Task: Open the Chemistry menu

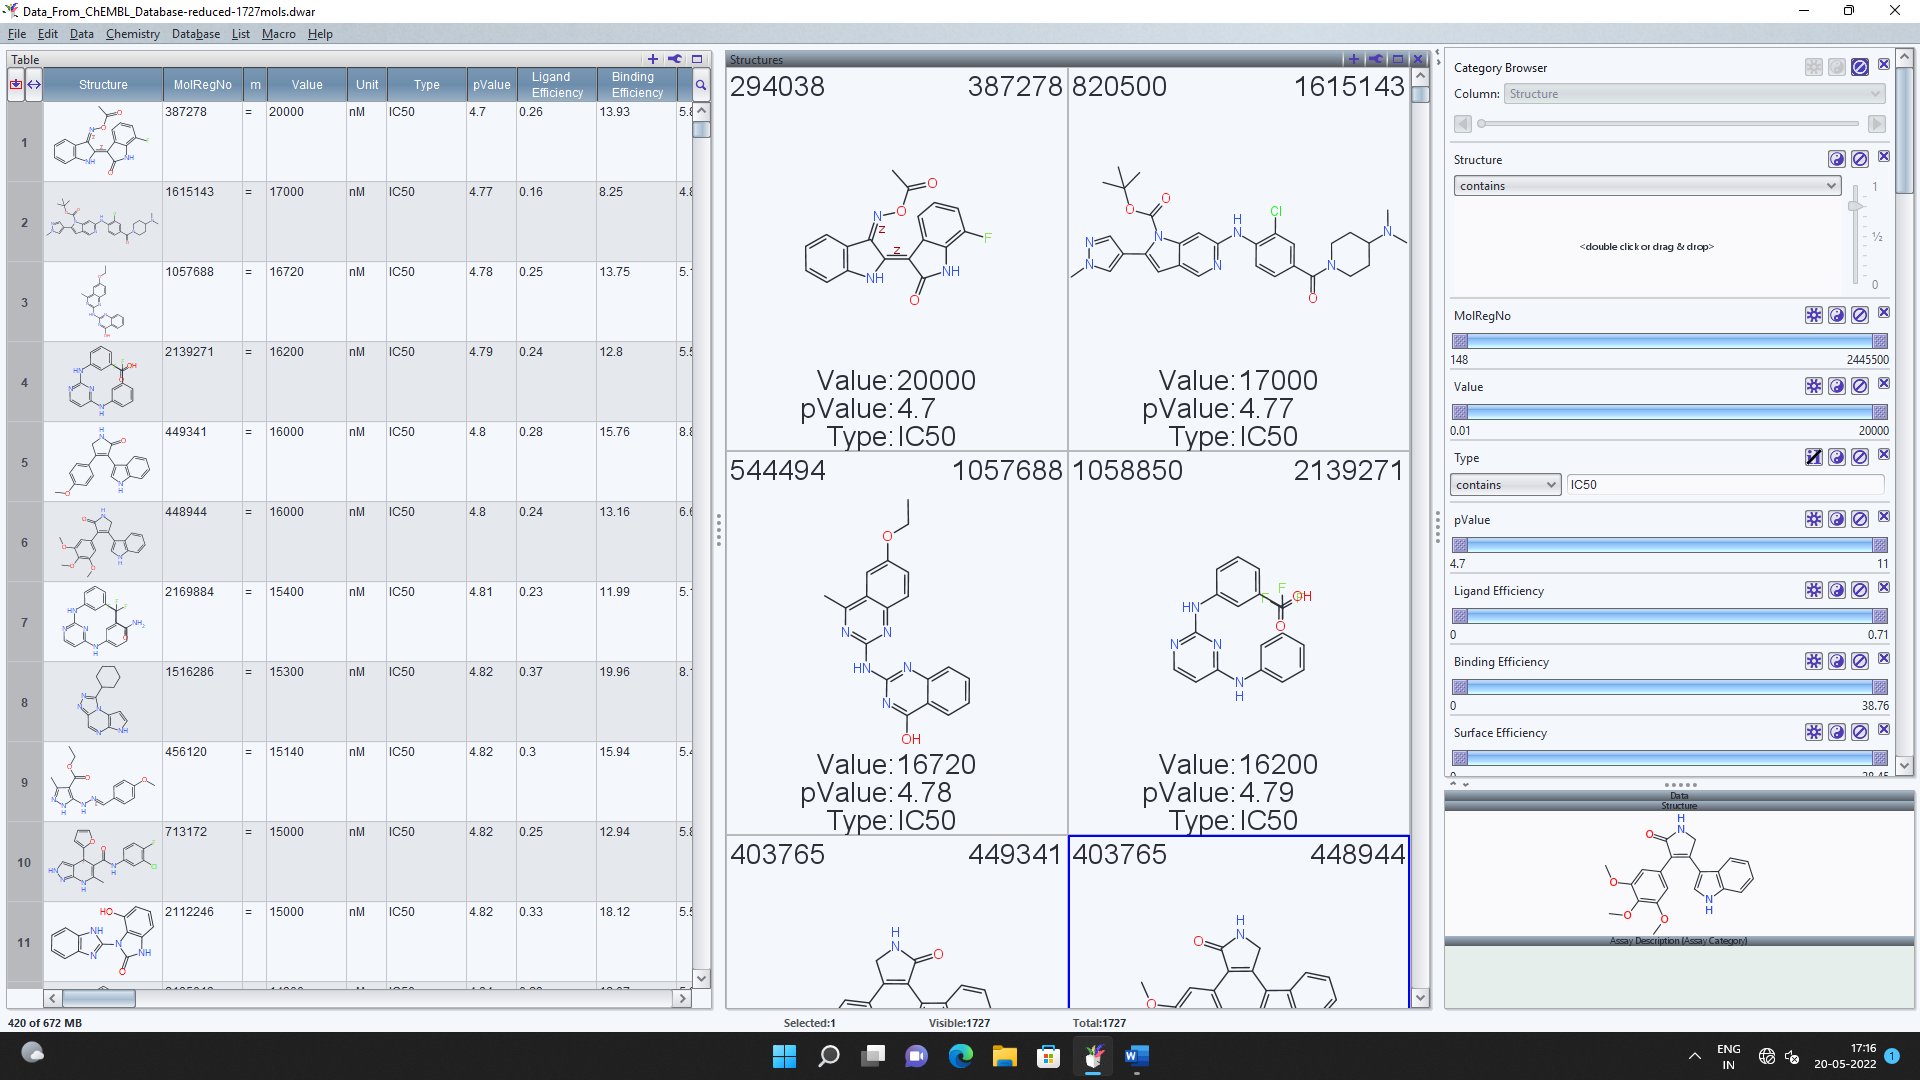Action: (132, 34)
